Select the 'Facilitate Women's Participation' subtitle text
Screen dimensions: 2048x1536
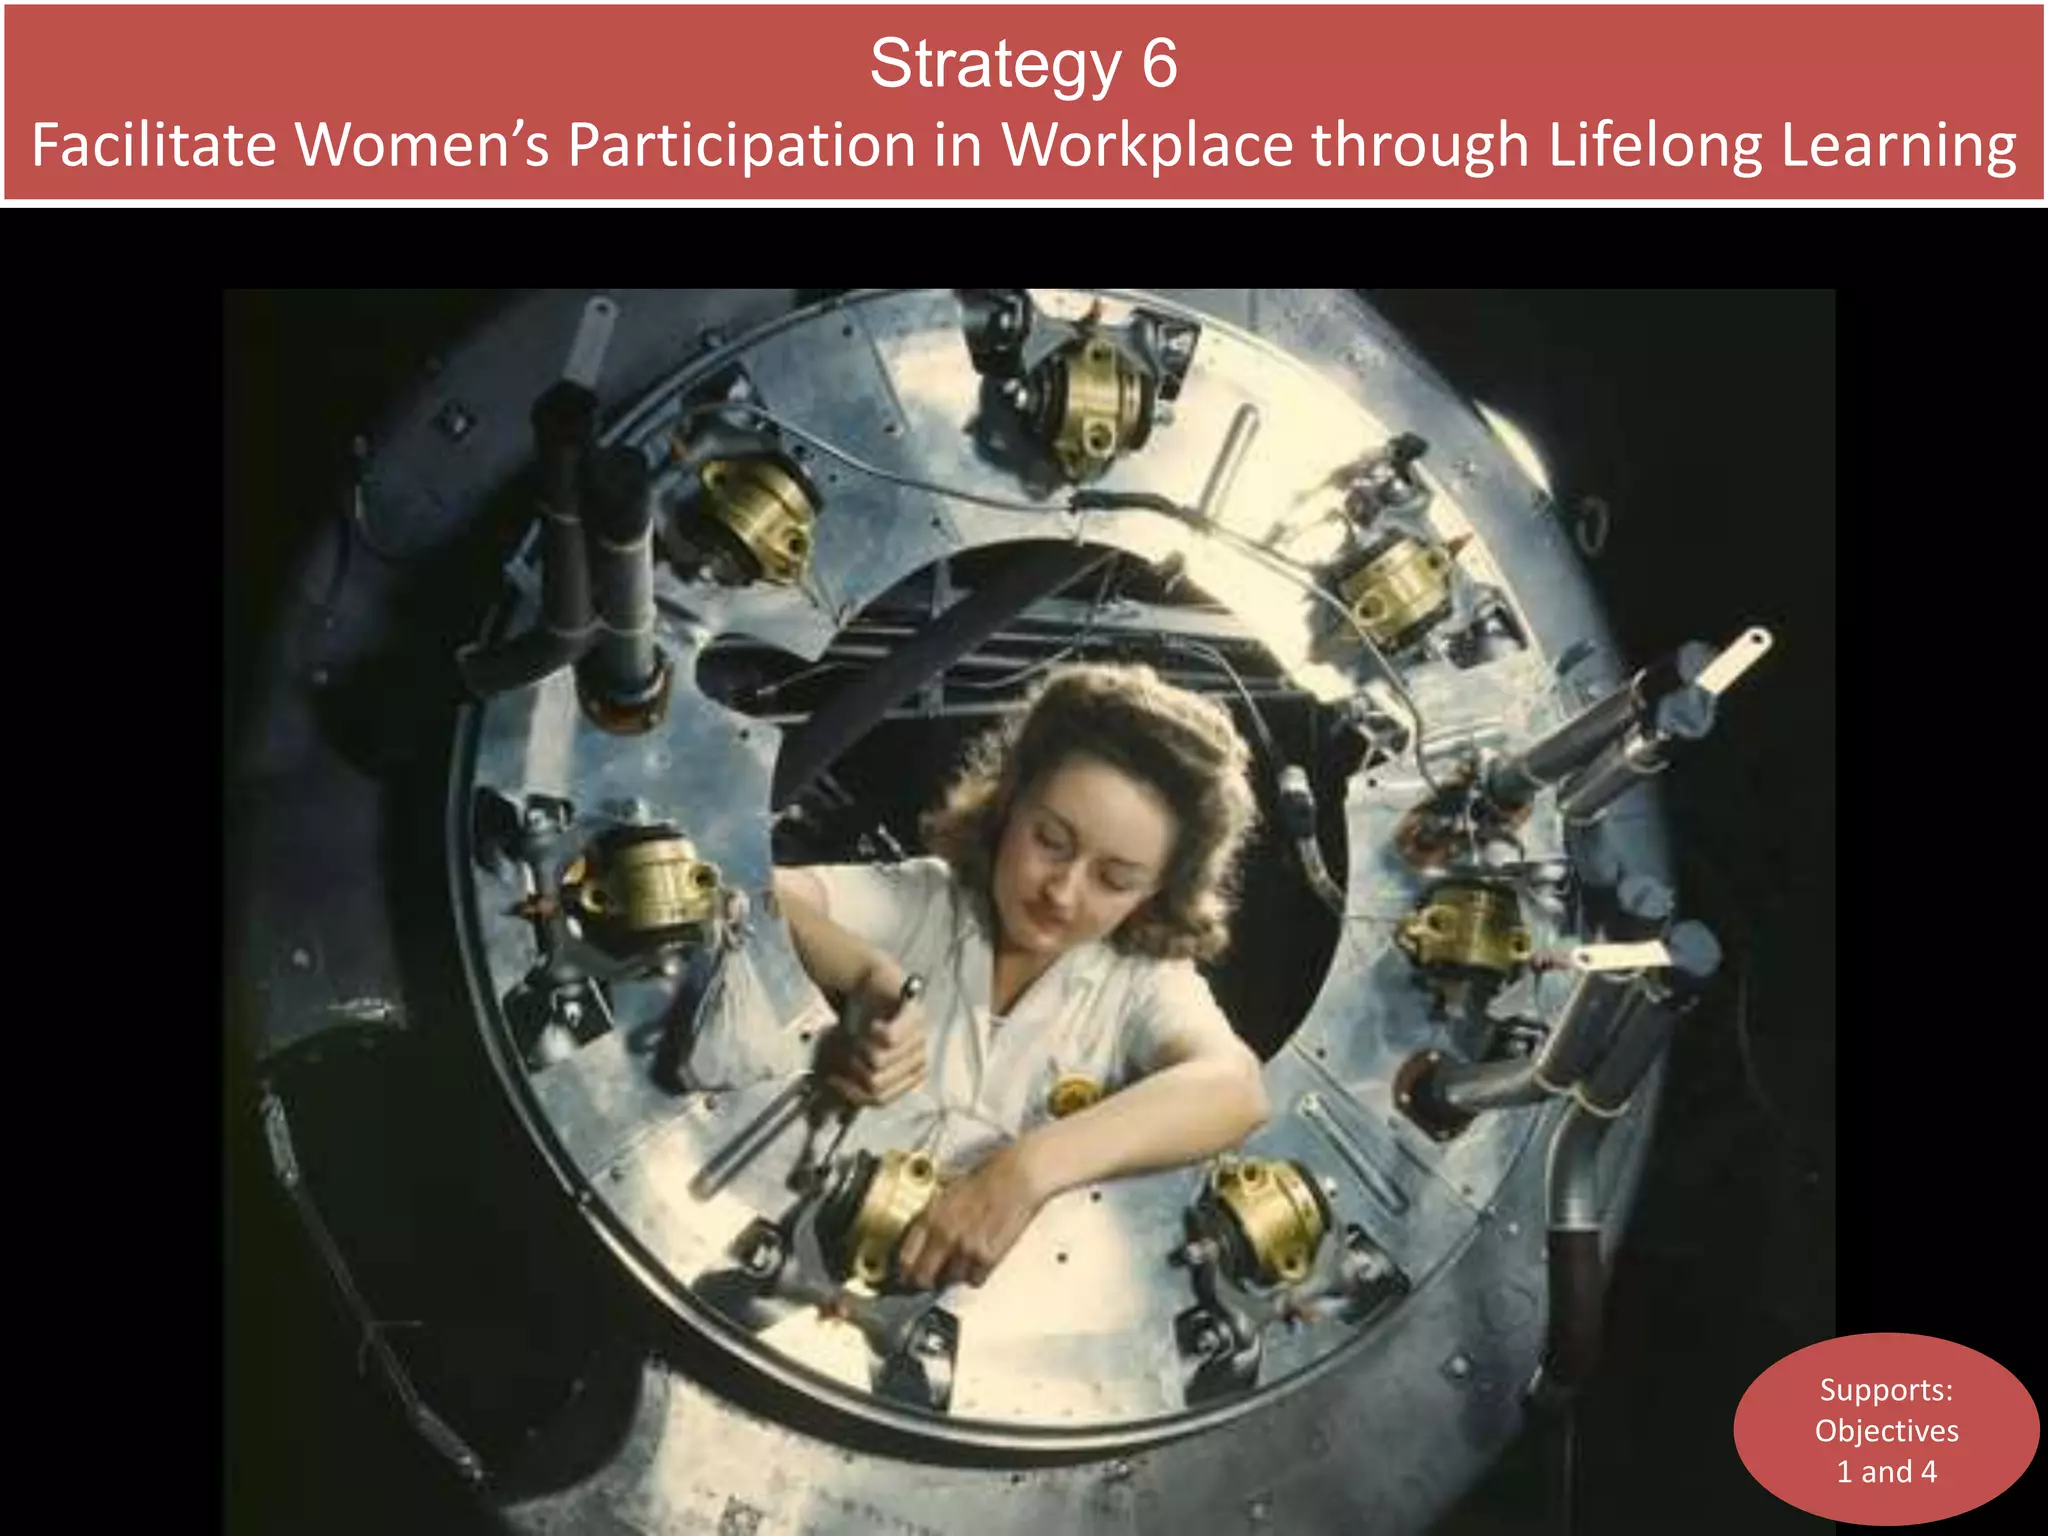(x=1024, y=146)
